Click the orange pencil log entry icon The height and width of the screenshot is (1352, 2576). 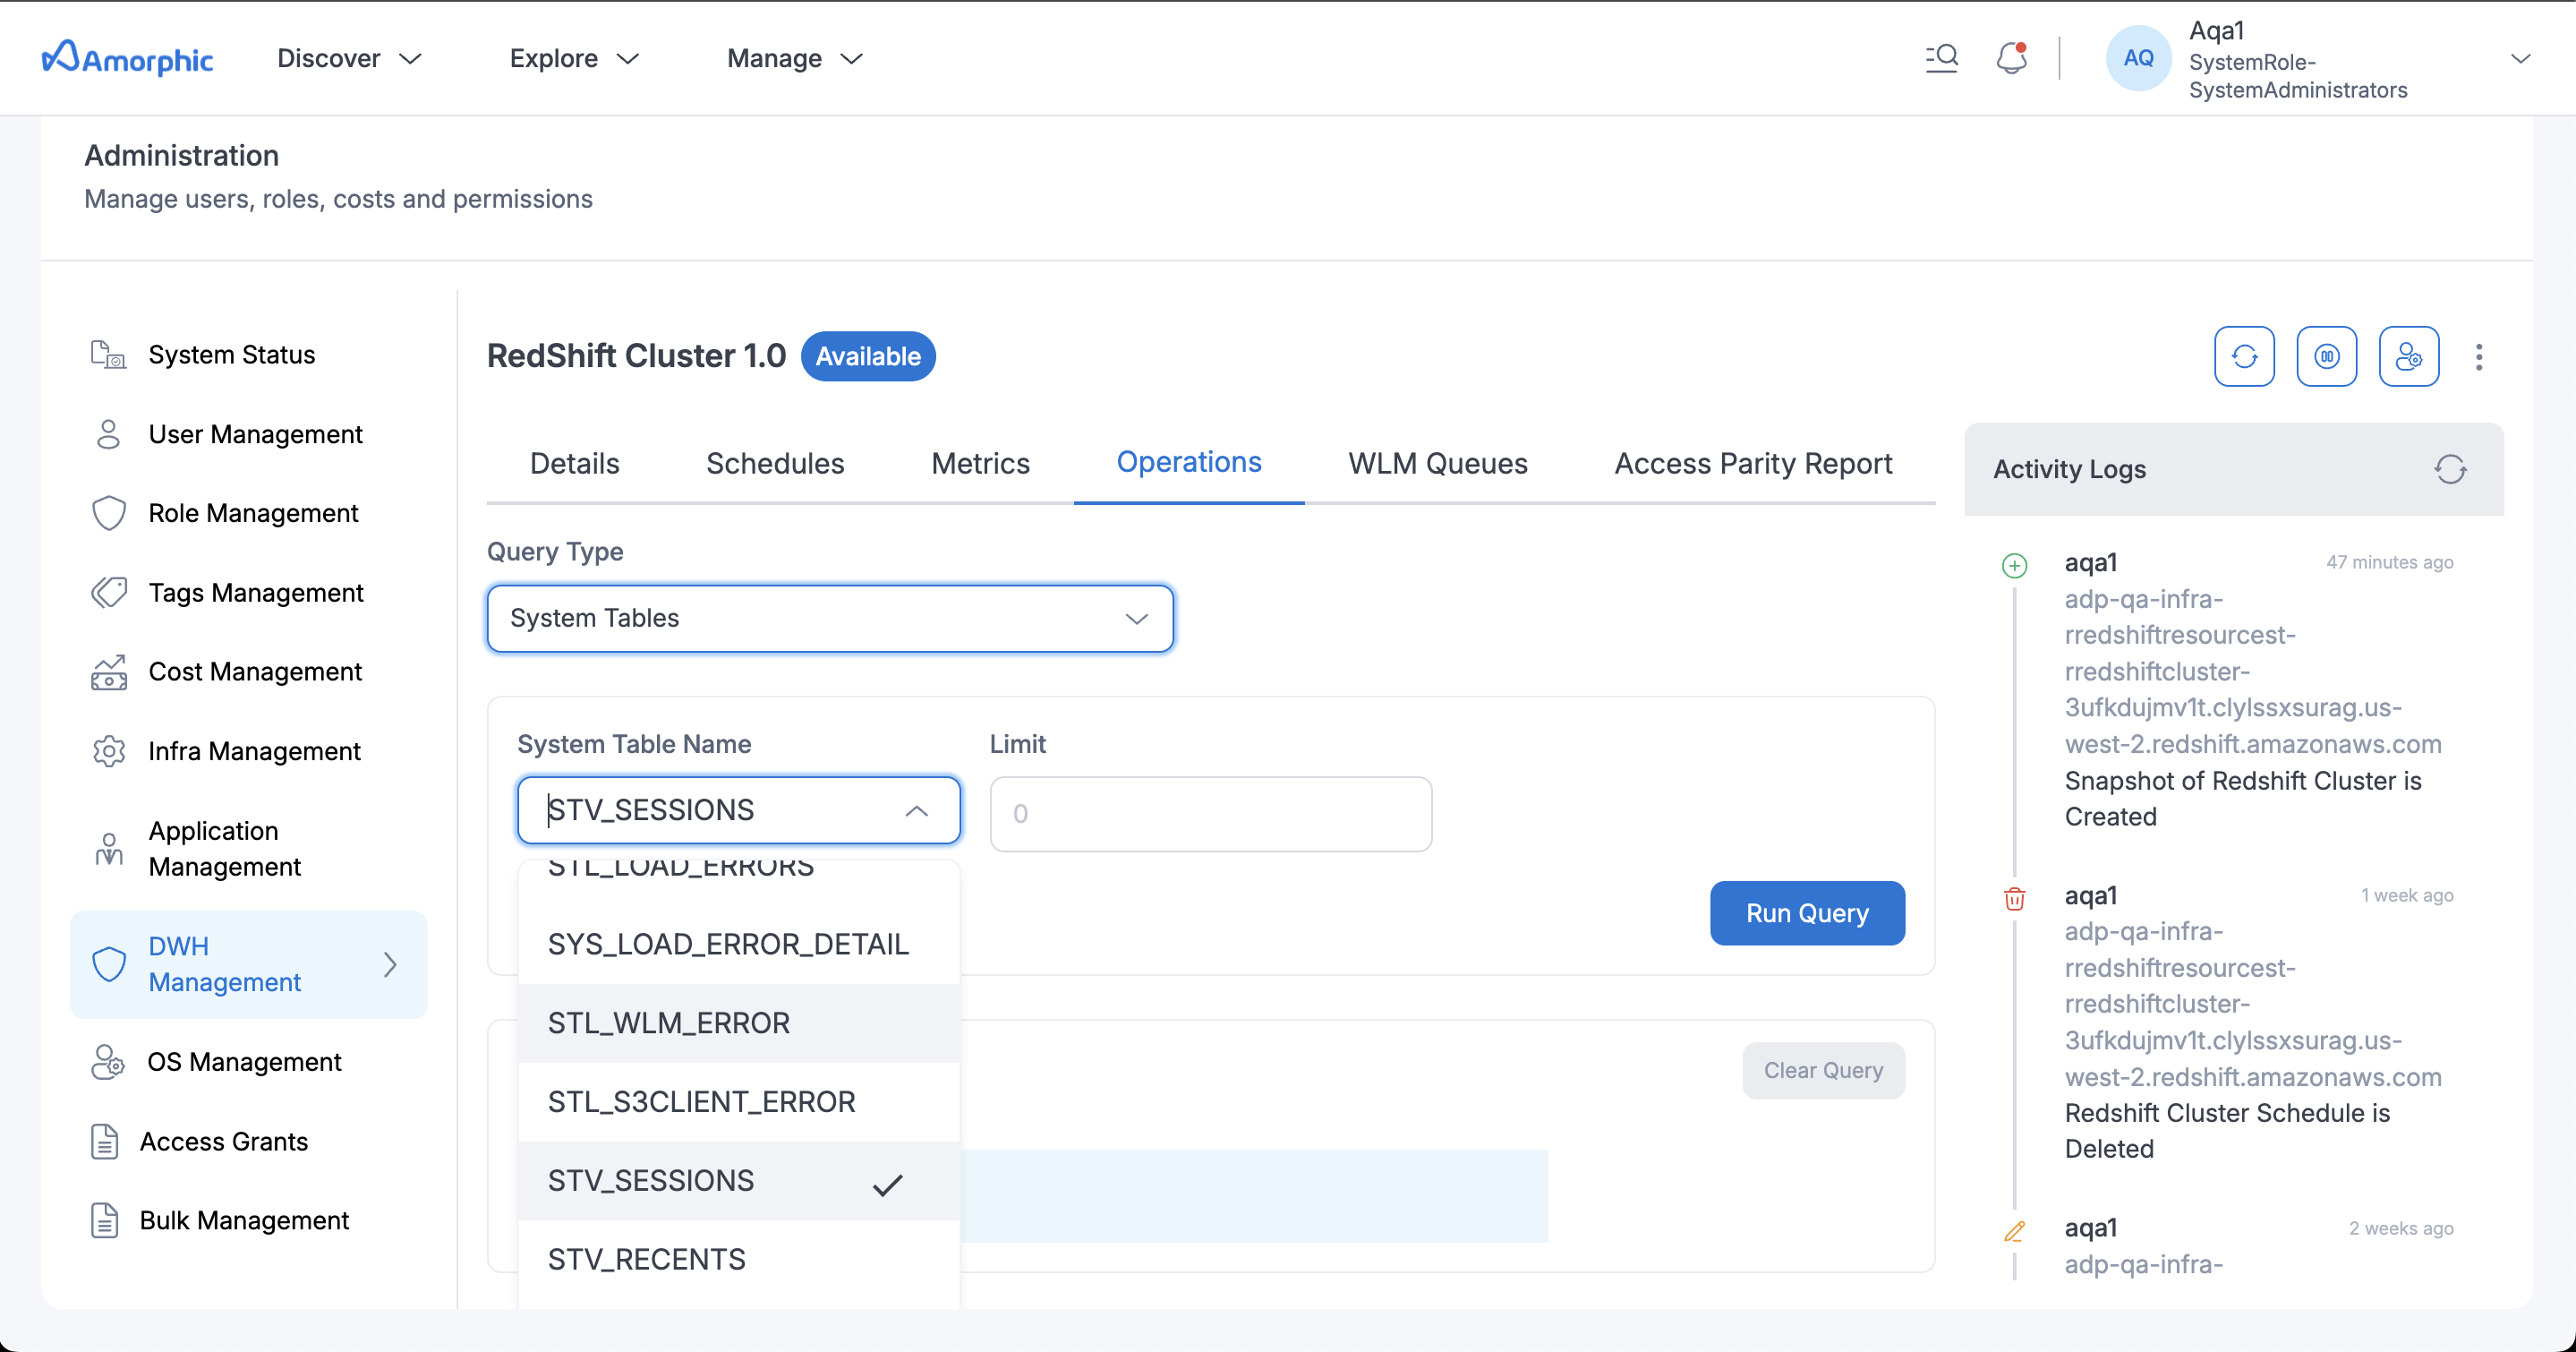pyautogui.click(x=2014, y=1231)
